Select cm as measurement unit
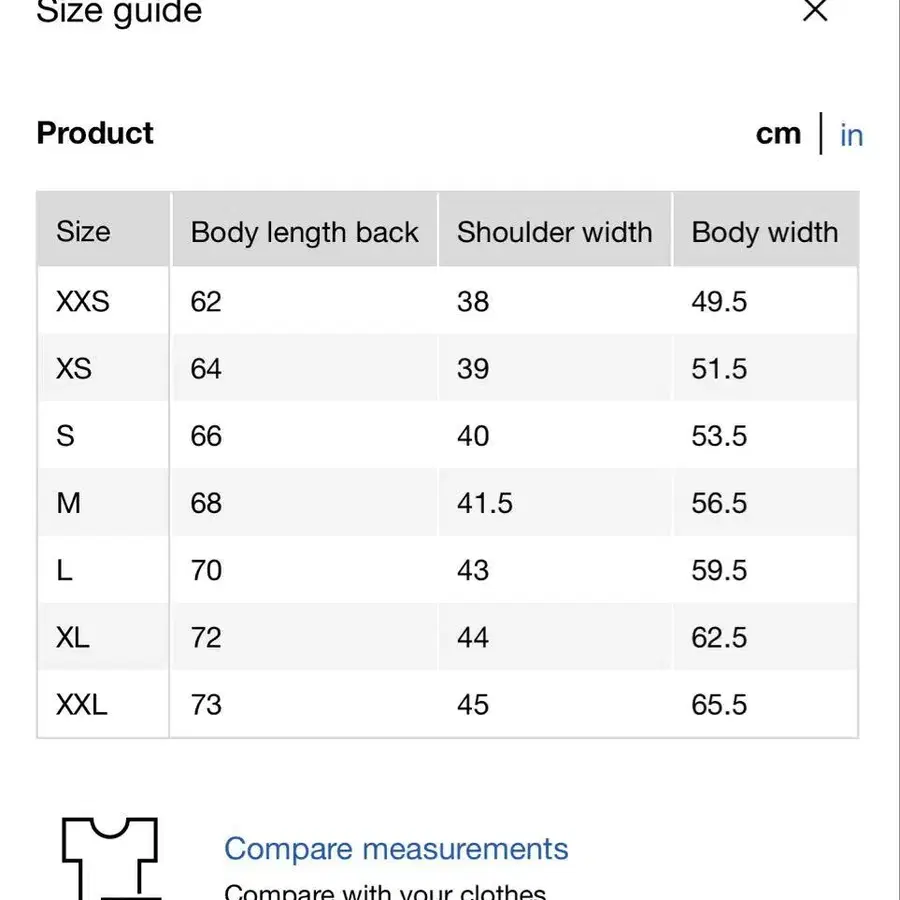The height and width of the screenshot is (900, 900). tap(778, 134)
